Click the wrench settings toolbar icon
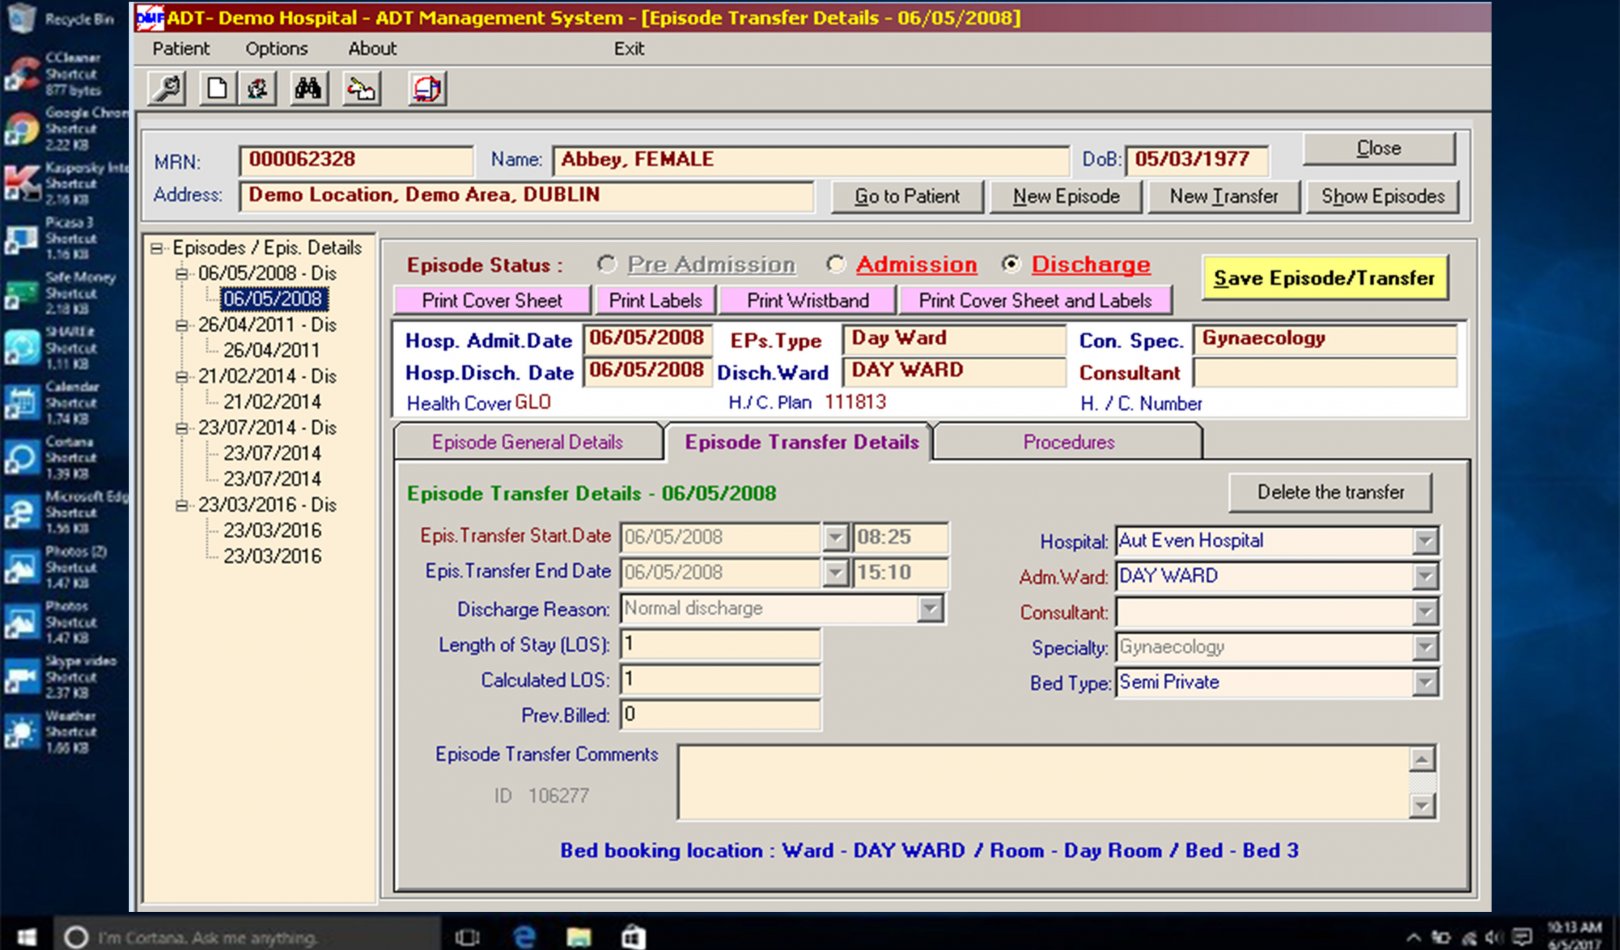 (x=167, y=89)
